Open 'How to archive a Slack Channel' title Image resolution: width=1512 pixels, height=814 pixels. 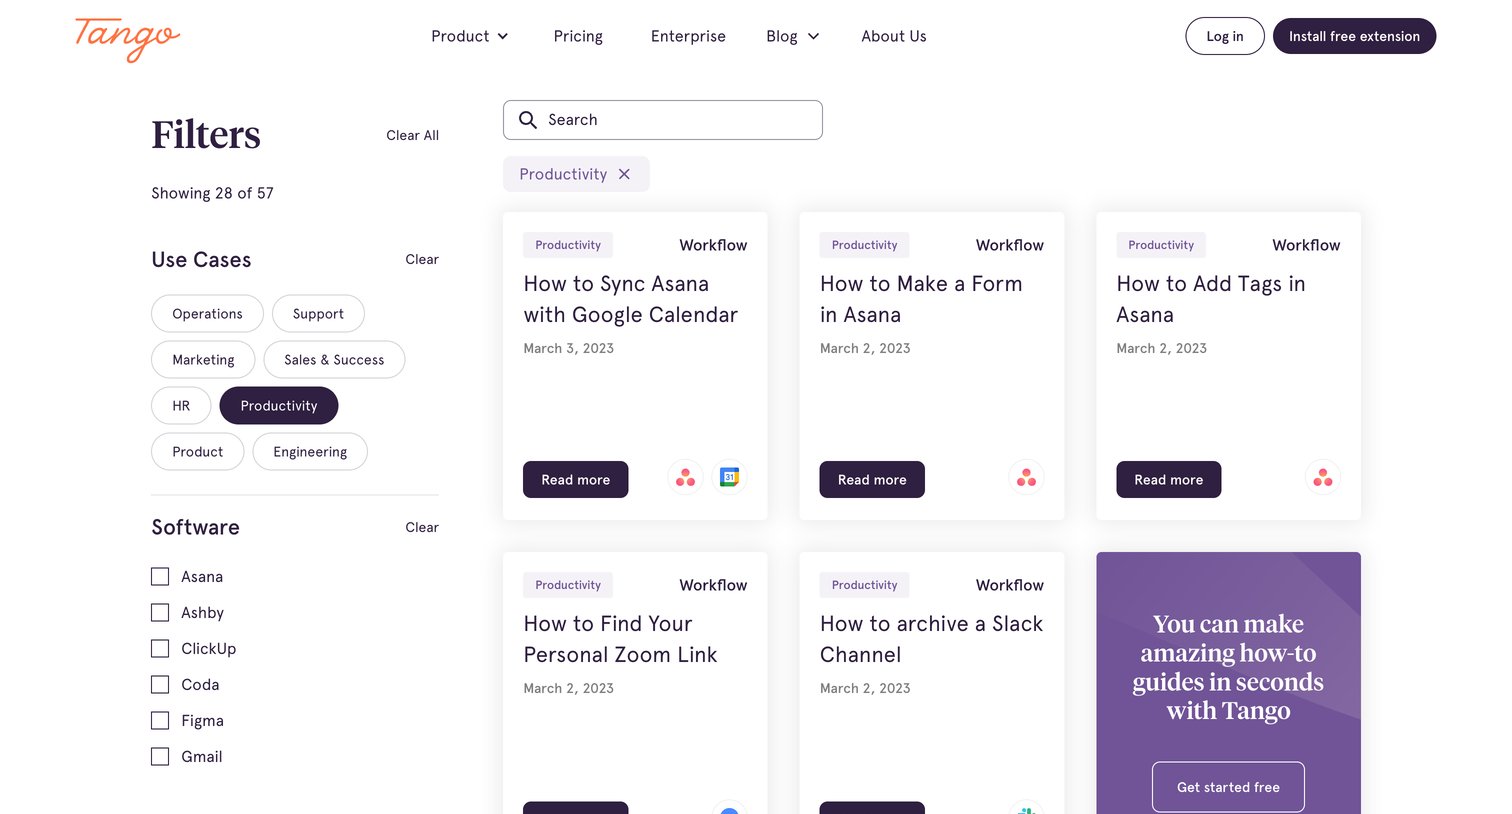click(x=931, y=639)
